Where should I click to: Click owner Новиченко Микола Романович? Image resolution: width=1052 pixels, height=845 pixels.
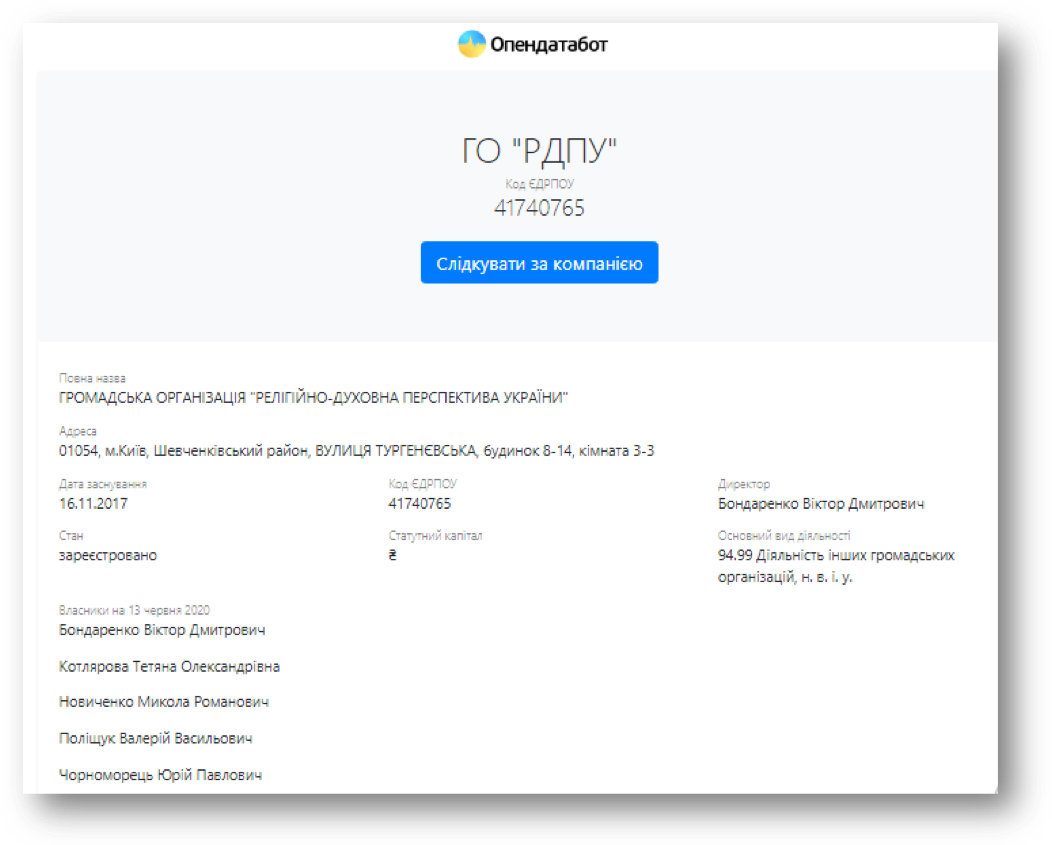164,702
